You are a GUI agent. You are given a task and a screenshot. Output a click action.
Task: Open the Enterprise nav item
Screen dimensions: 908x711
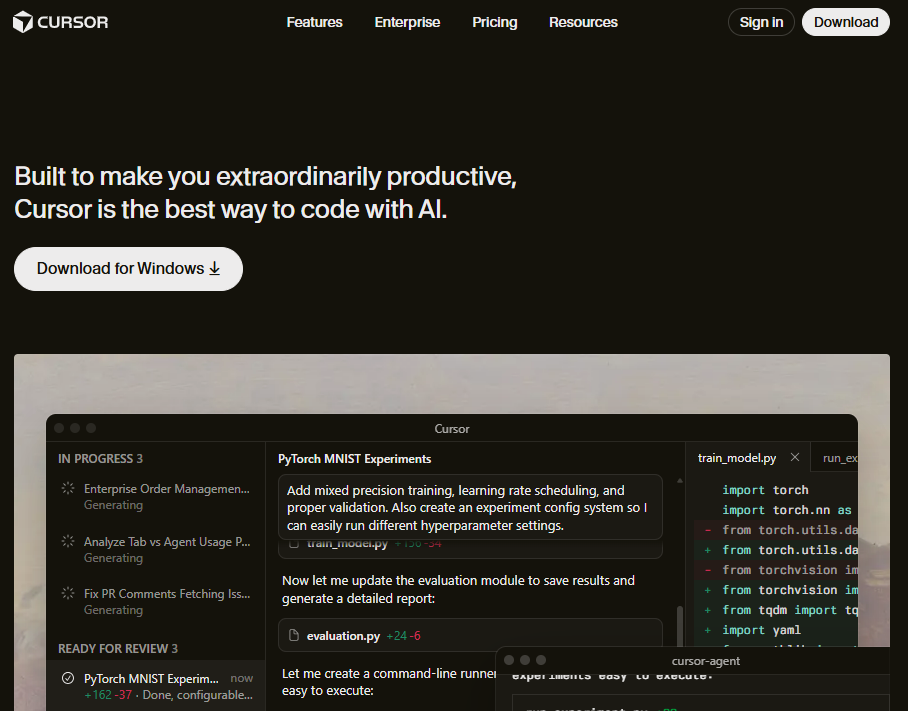point(407,22)
